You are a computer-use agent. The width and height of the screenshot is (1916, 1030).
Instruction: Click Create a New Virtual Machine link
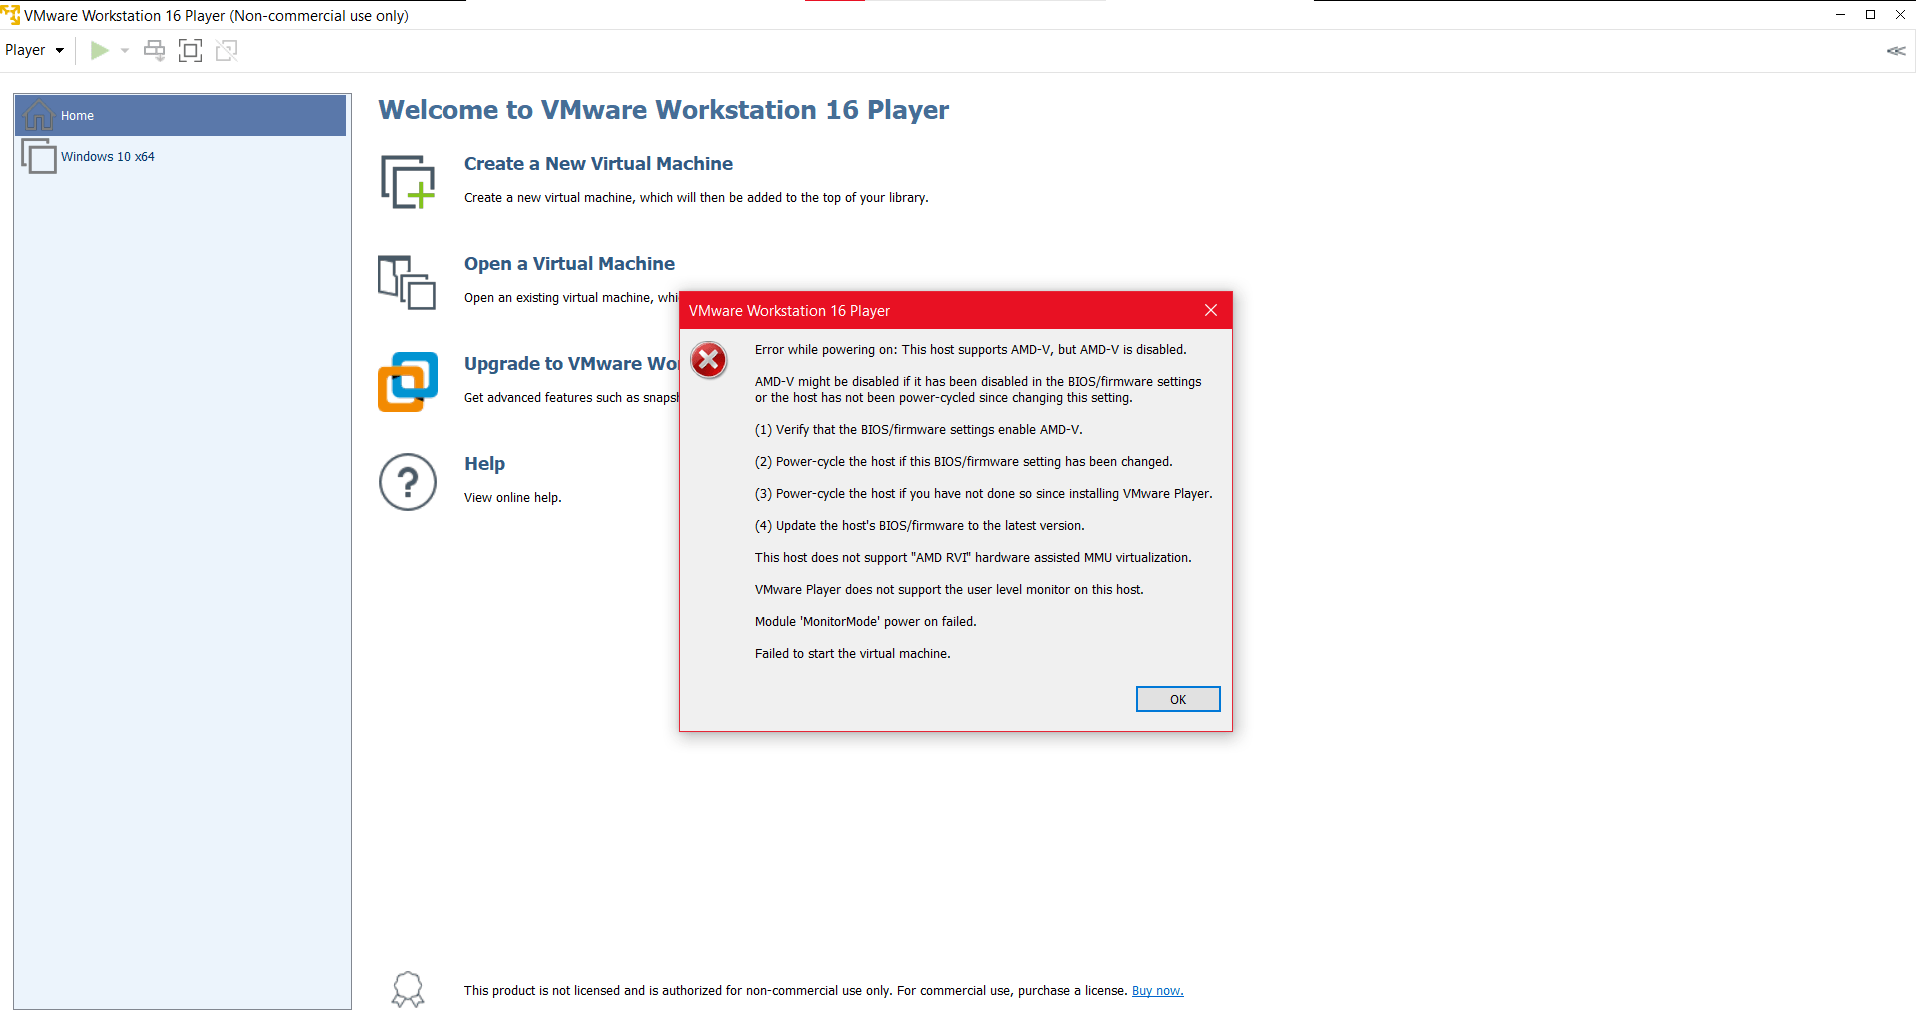coord(598,164)
